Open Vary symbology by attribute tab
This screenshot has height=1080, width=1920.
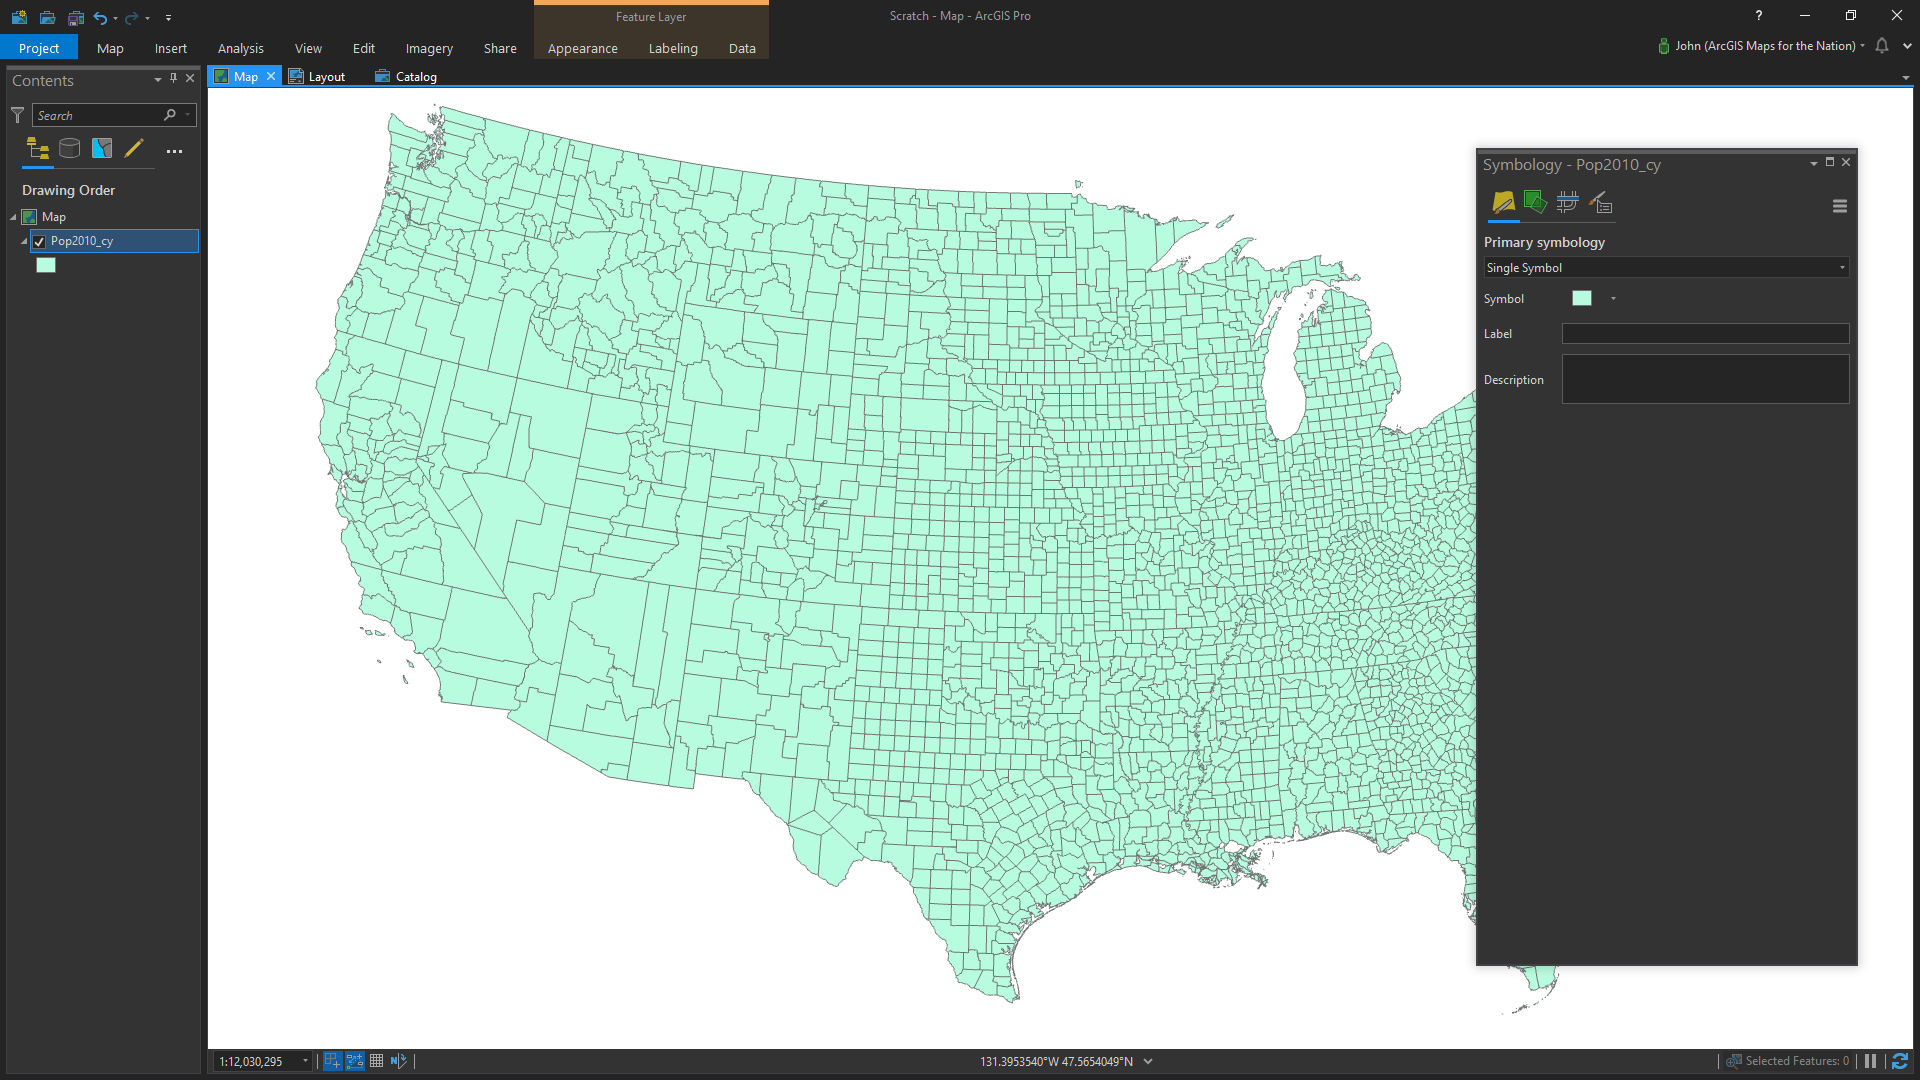[x=1535, y=204]
